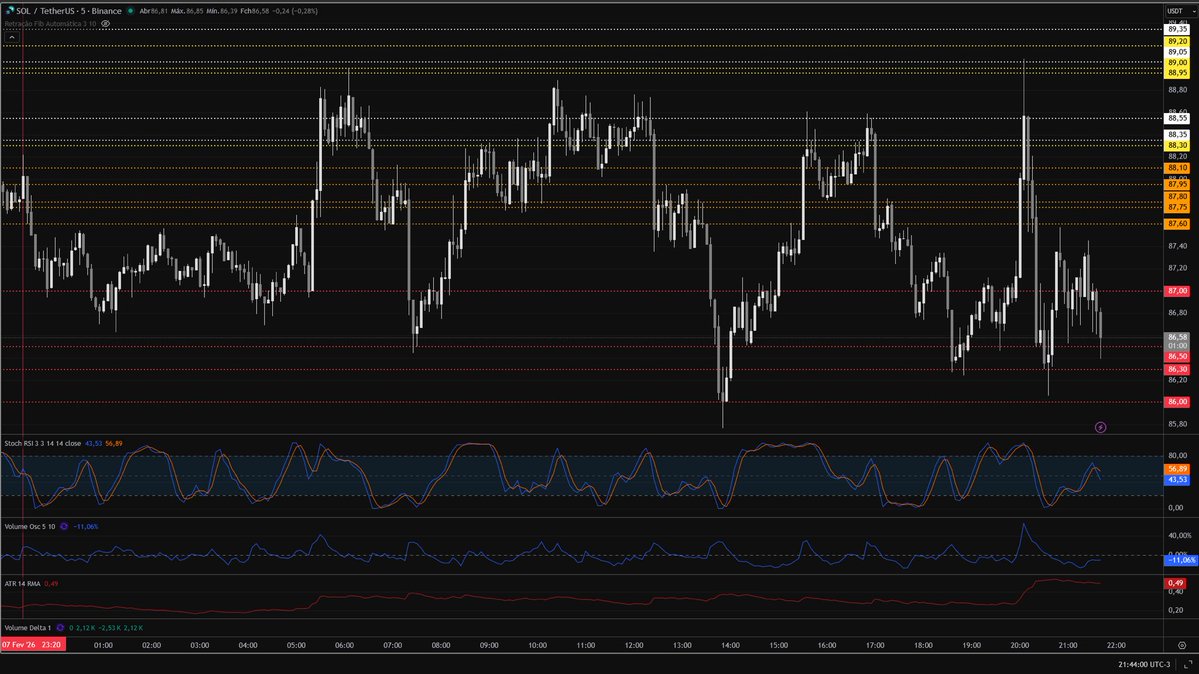Click the green market status dot
Viewport: 1199px width, 674px height.
coord(131,11)
